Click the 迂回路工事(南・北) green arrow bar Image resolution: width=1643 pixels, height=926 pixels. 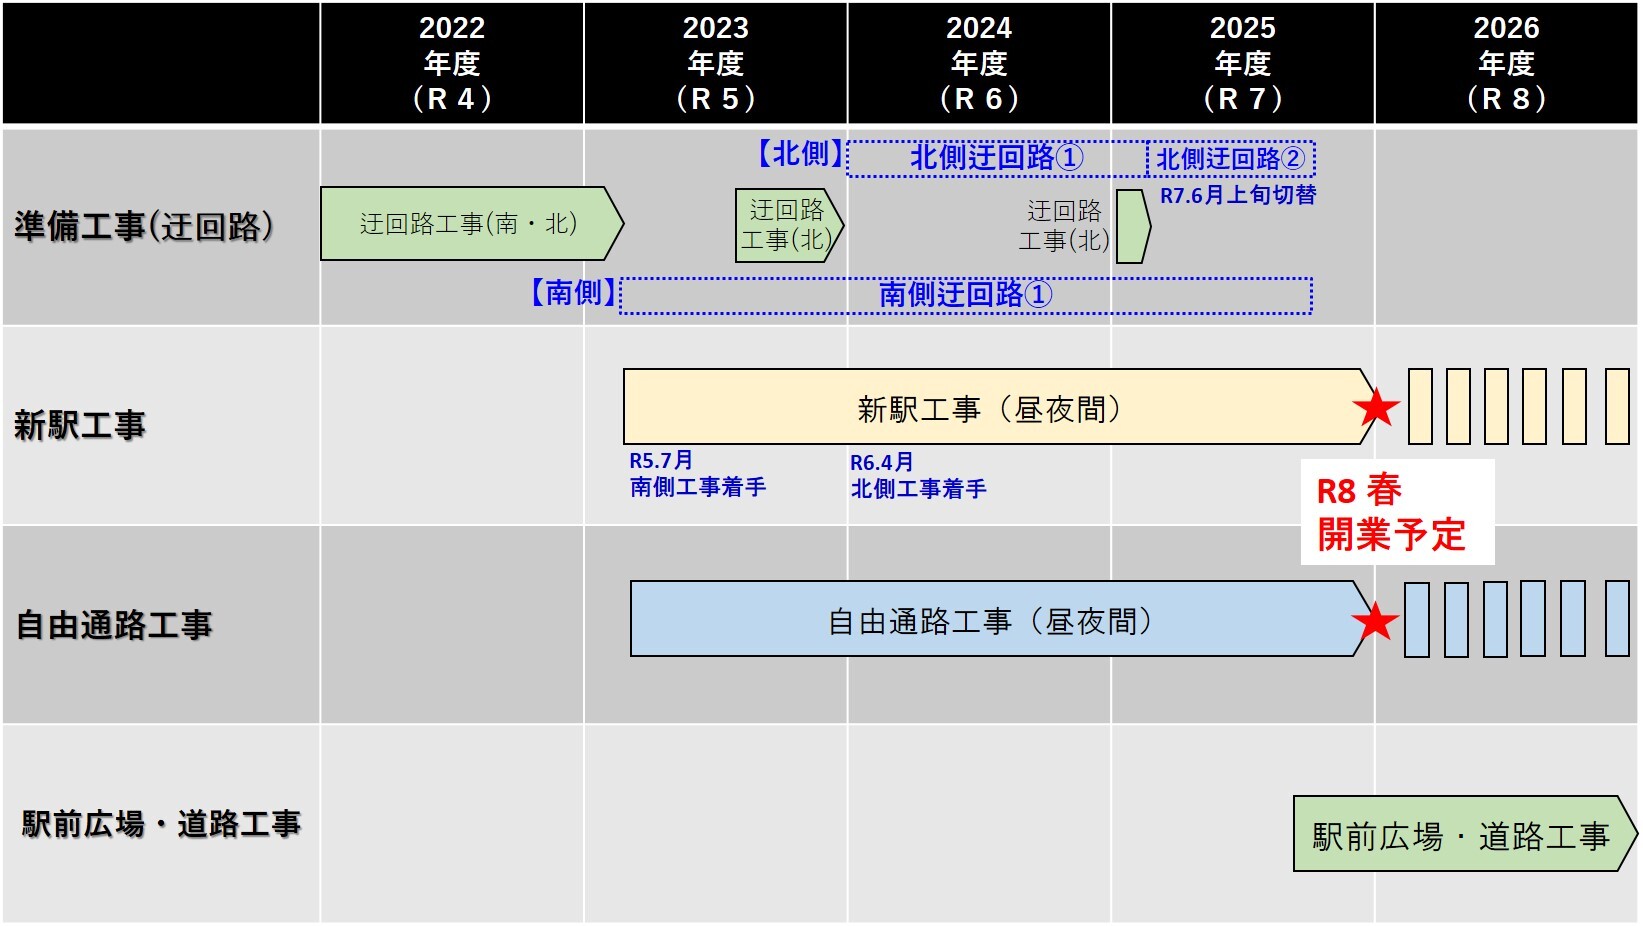coord(472,224)
